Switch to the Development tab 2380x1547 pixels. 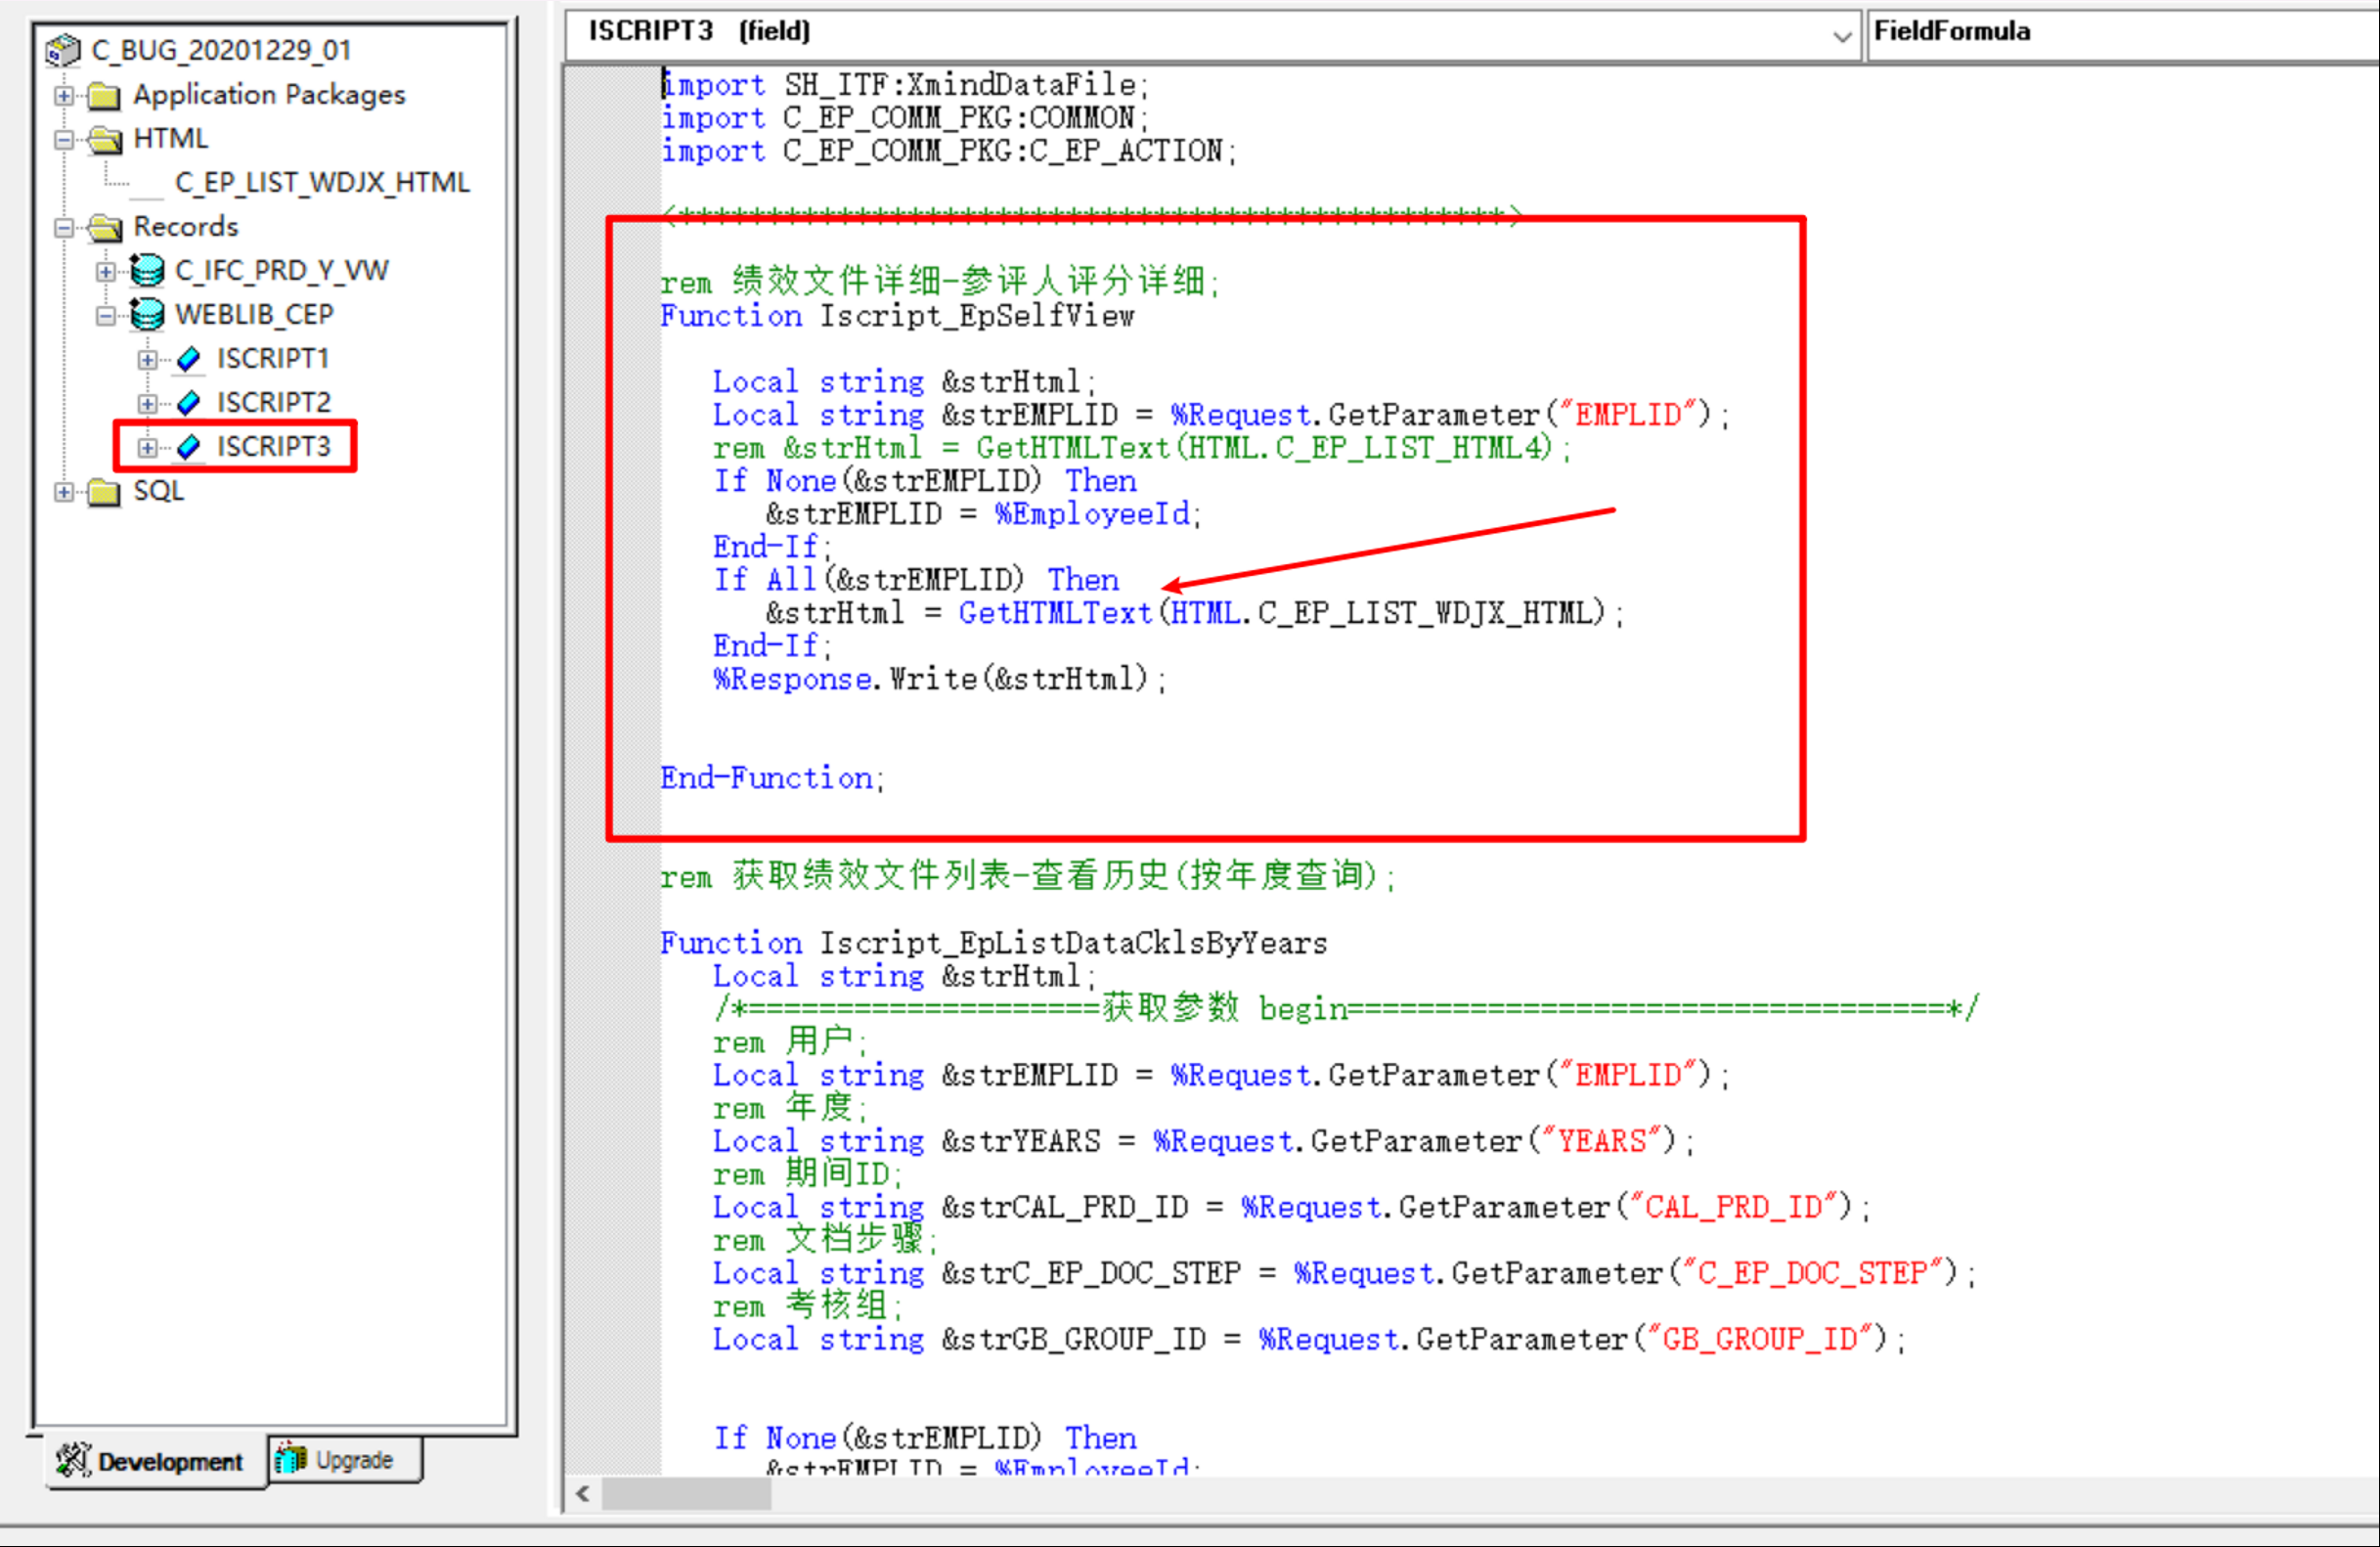coord(156,1461)
